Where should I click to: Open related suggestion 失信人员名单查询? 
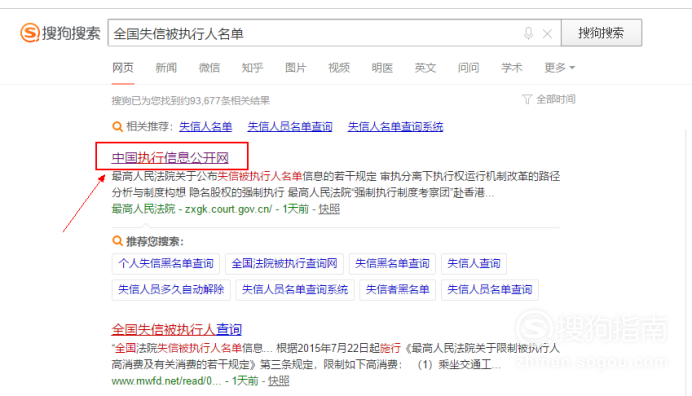[x=290, y=127]
